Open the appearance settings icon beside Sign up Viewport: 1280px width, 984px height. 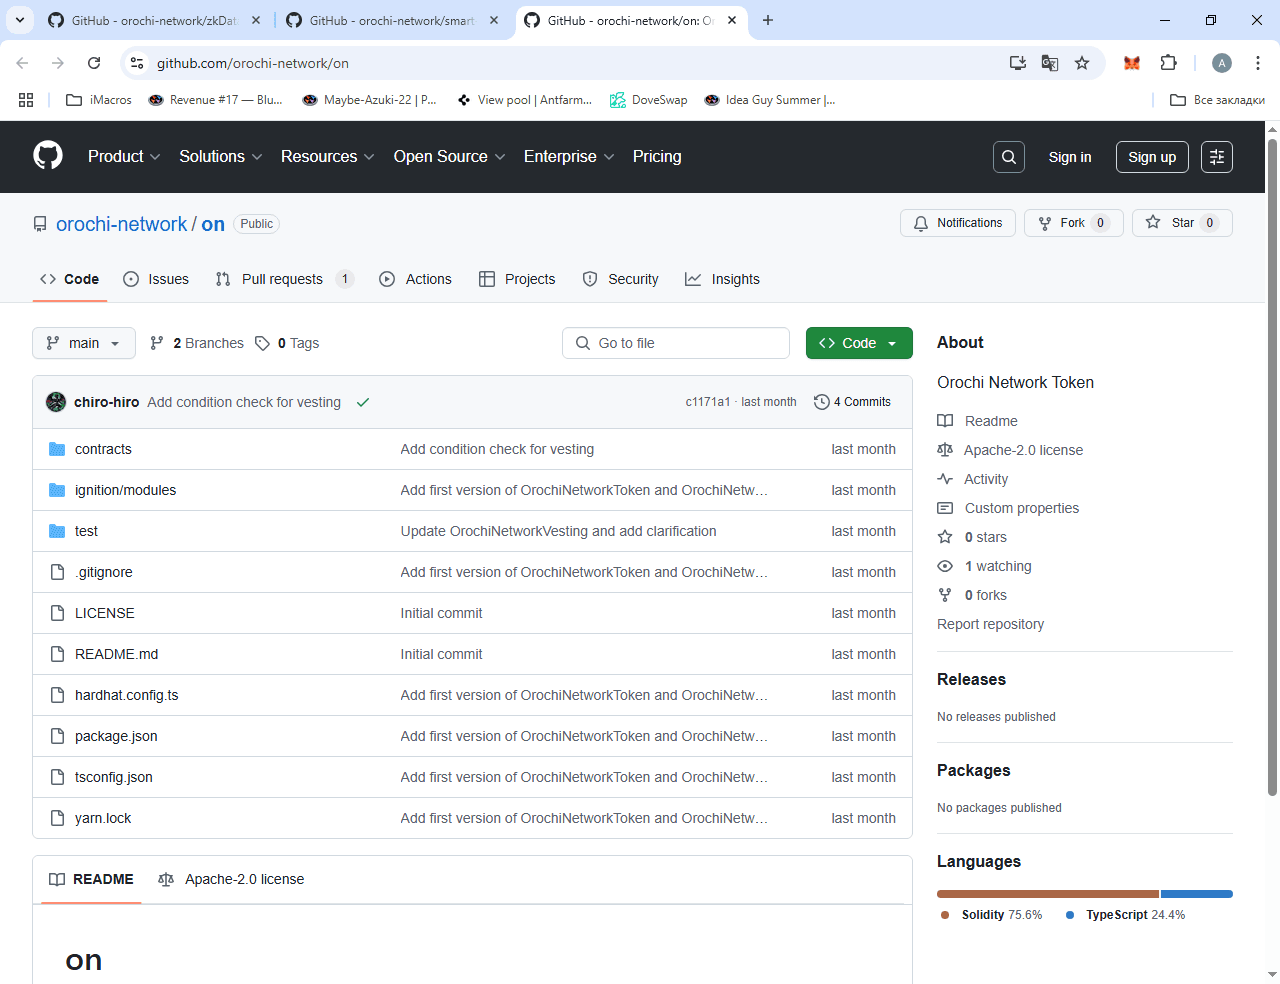tap(1217, 157)
